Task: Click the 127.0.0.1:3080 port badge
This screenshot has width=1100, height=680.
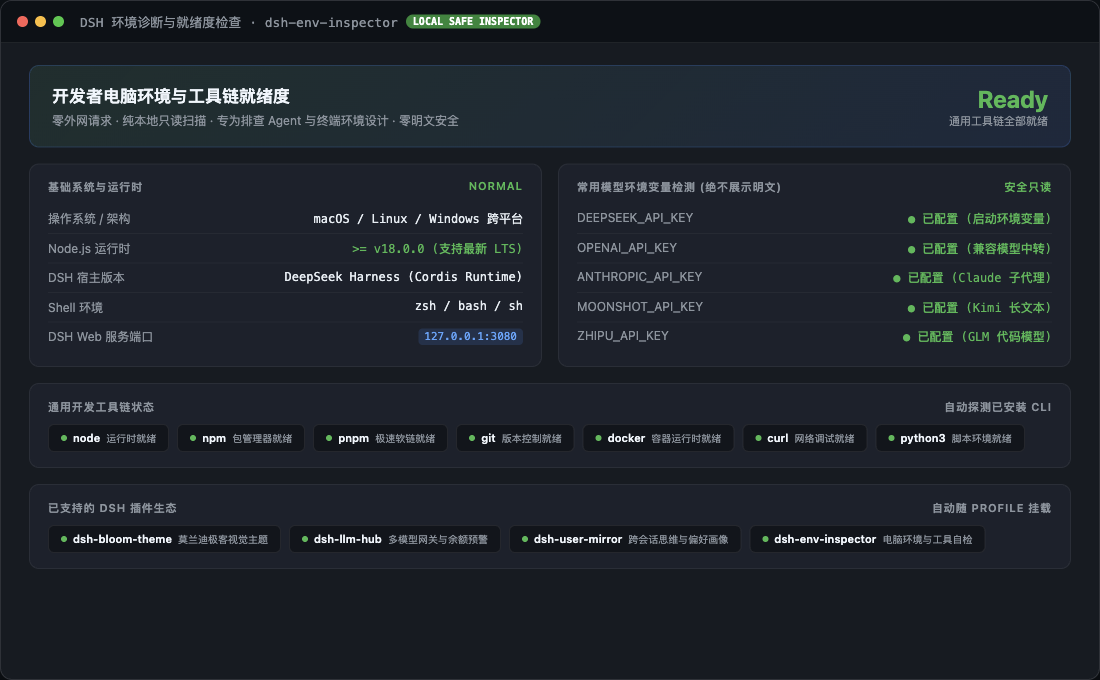Action: tap(470, 336)
